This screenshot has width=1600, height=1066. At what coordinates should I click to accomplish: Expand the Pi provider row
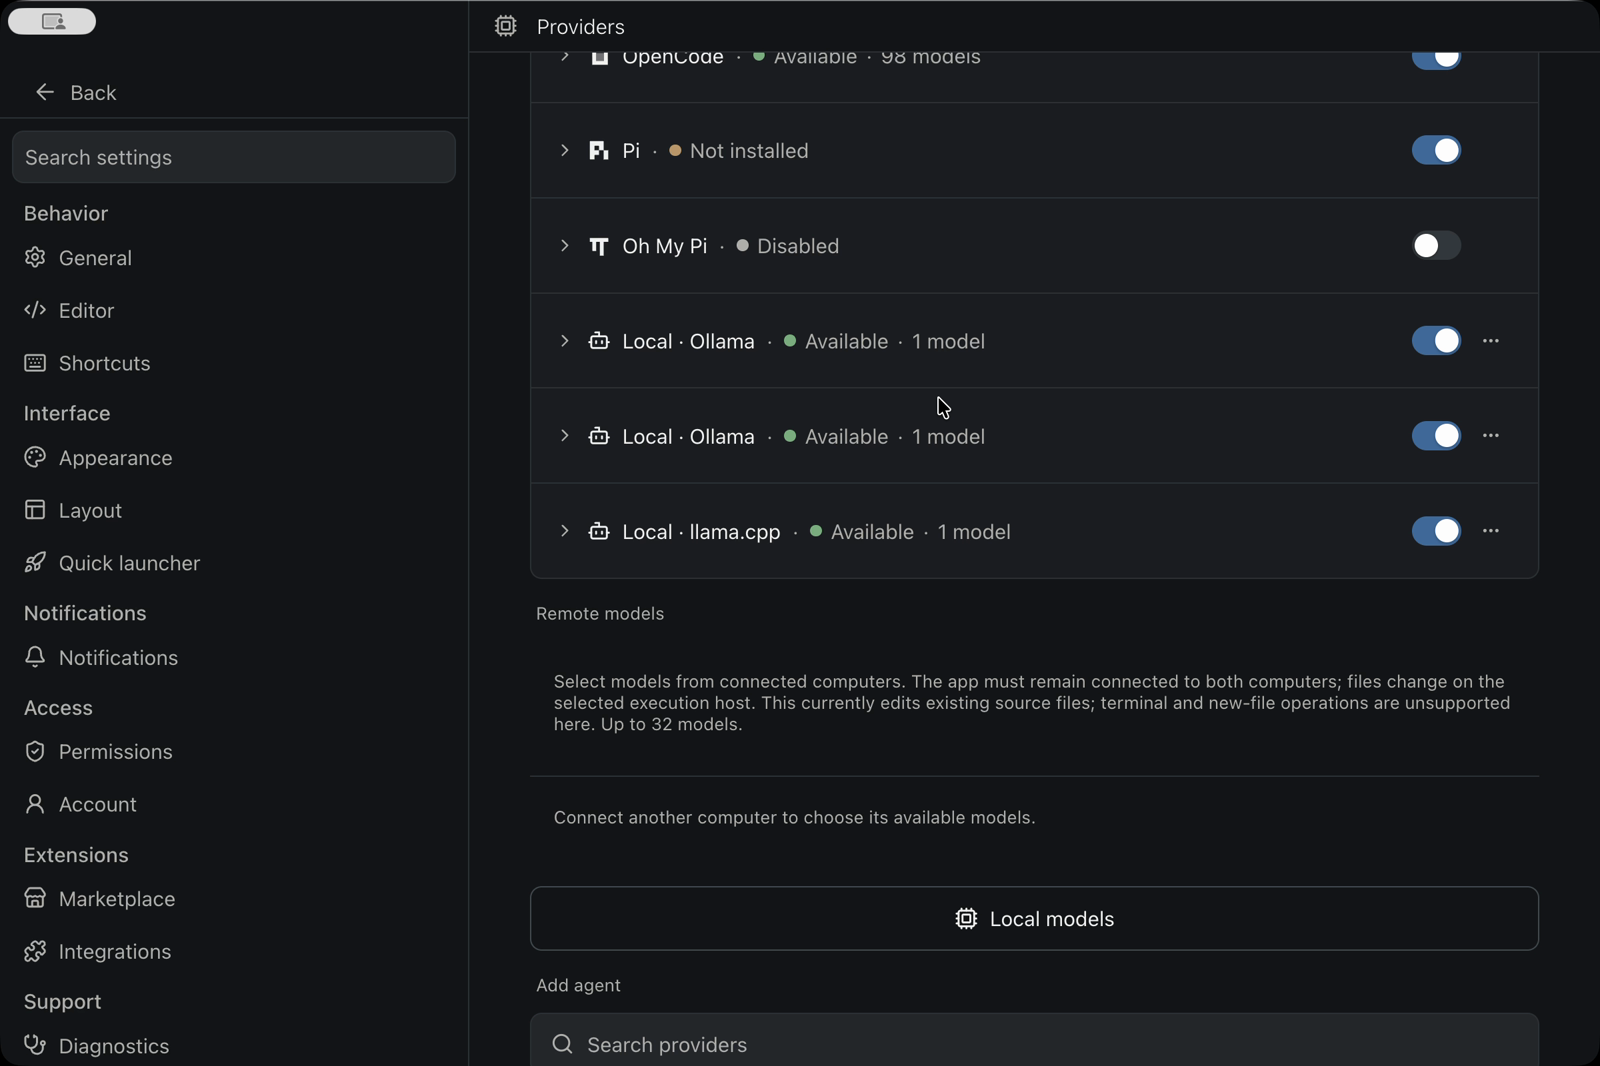point(565,150)
